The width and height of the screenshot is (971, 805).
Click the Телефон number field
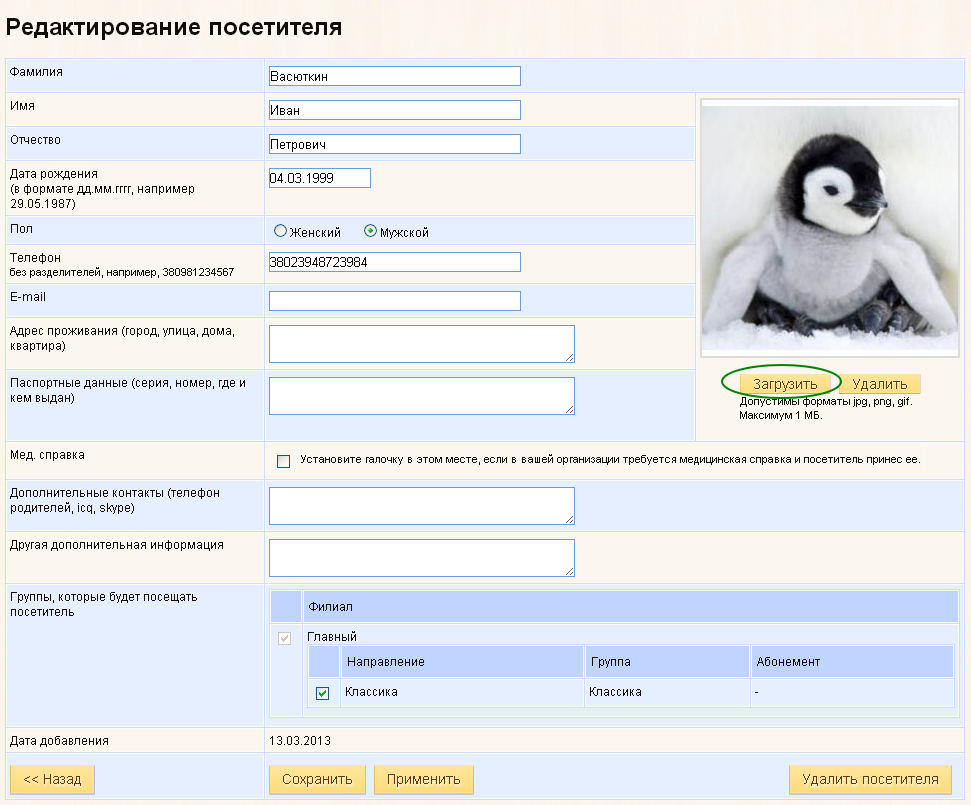click(394, 262)
